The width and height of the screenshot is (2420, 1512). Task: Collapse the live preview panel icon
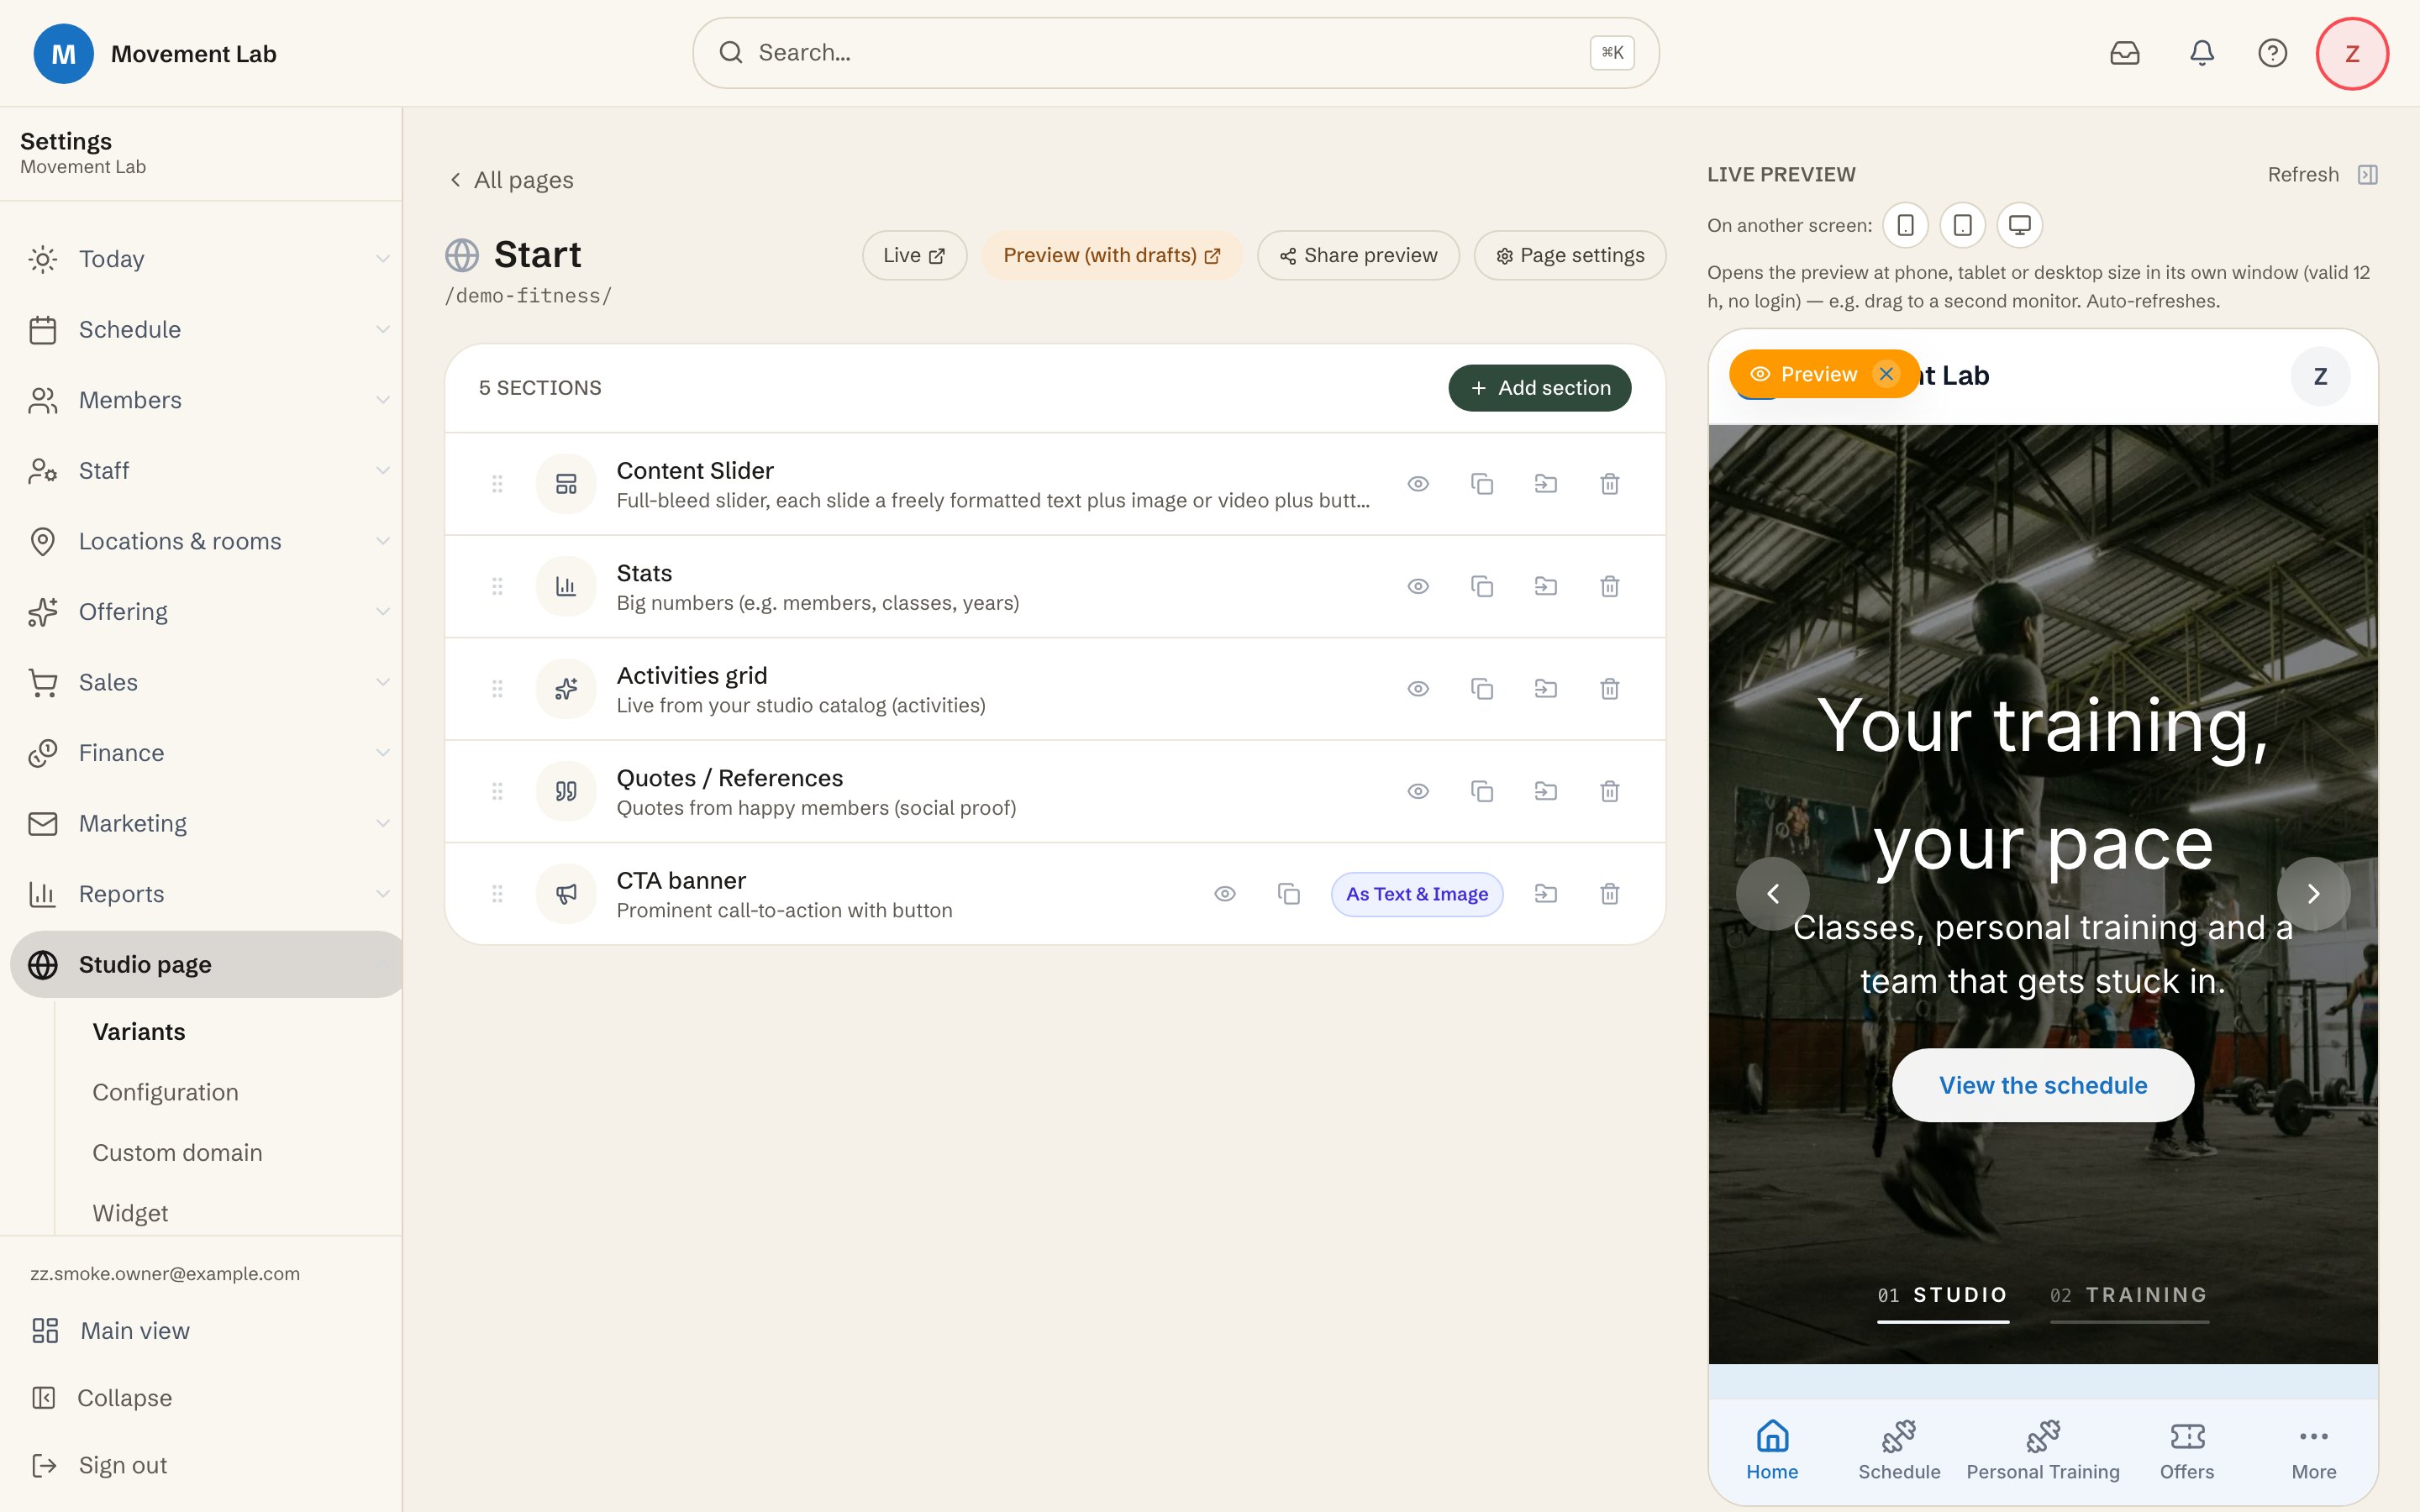pos(2367,175)
